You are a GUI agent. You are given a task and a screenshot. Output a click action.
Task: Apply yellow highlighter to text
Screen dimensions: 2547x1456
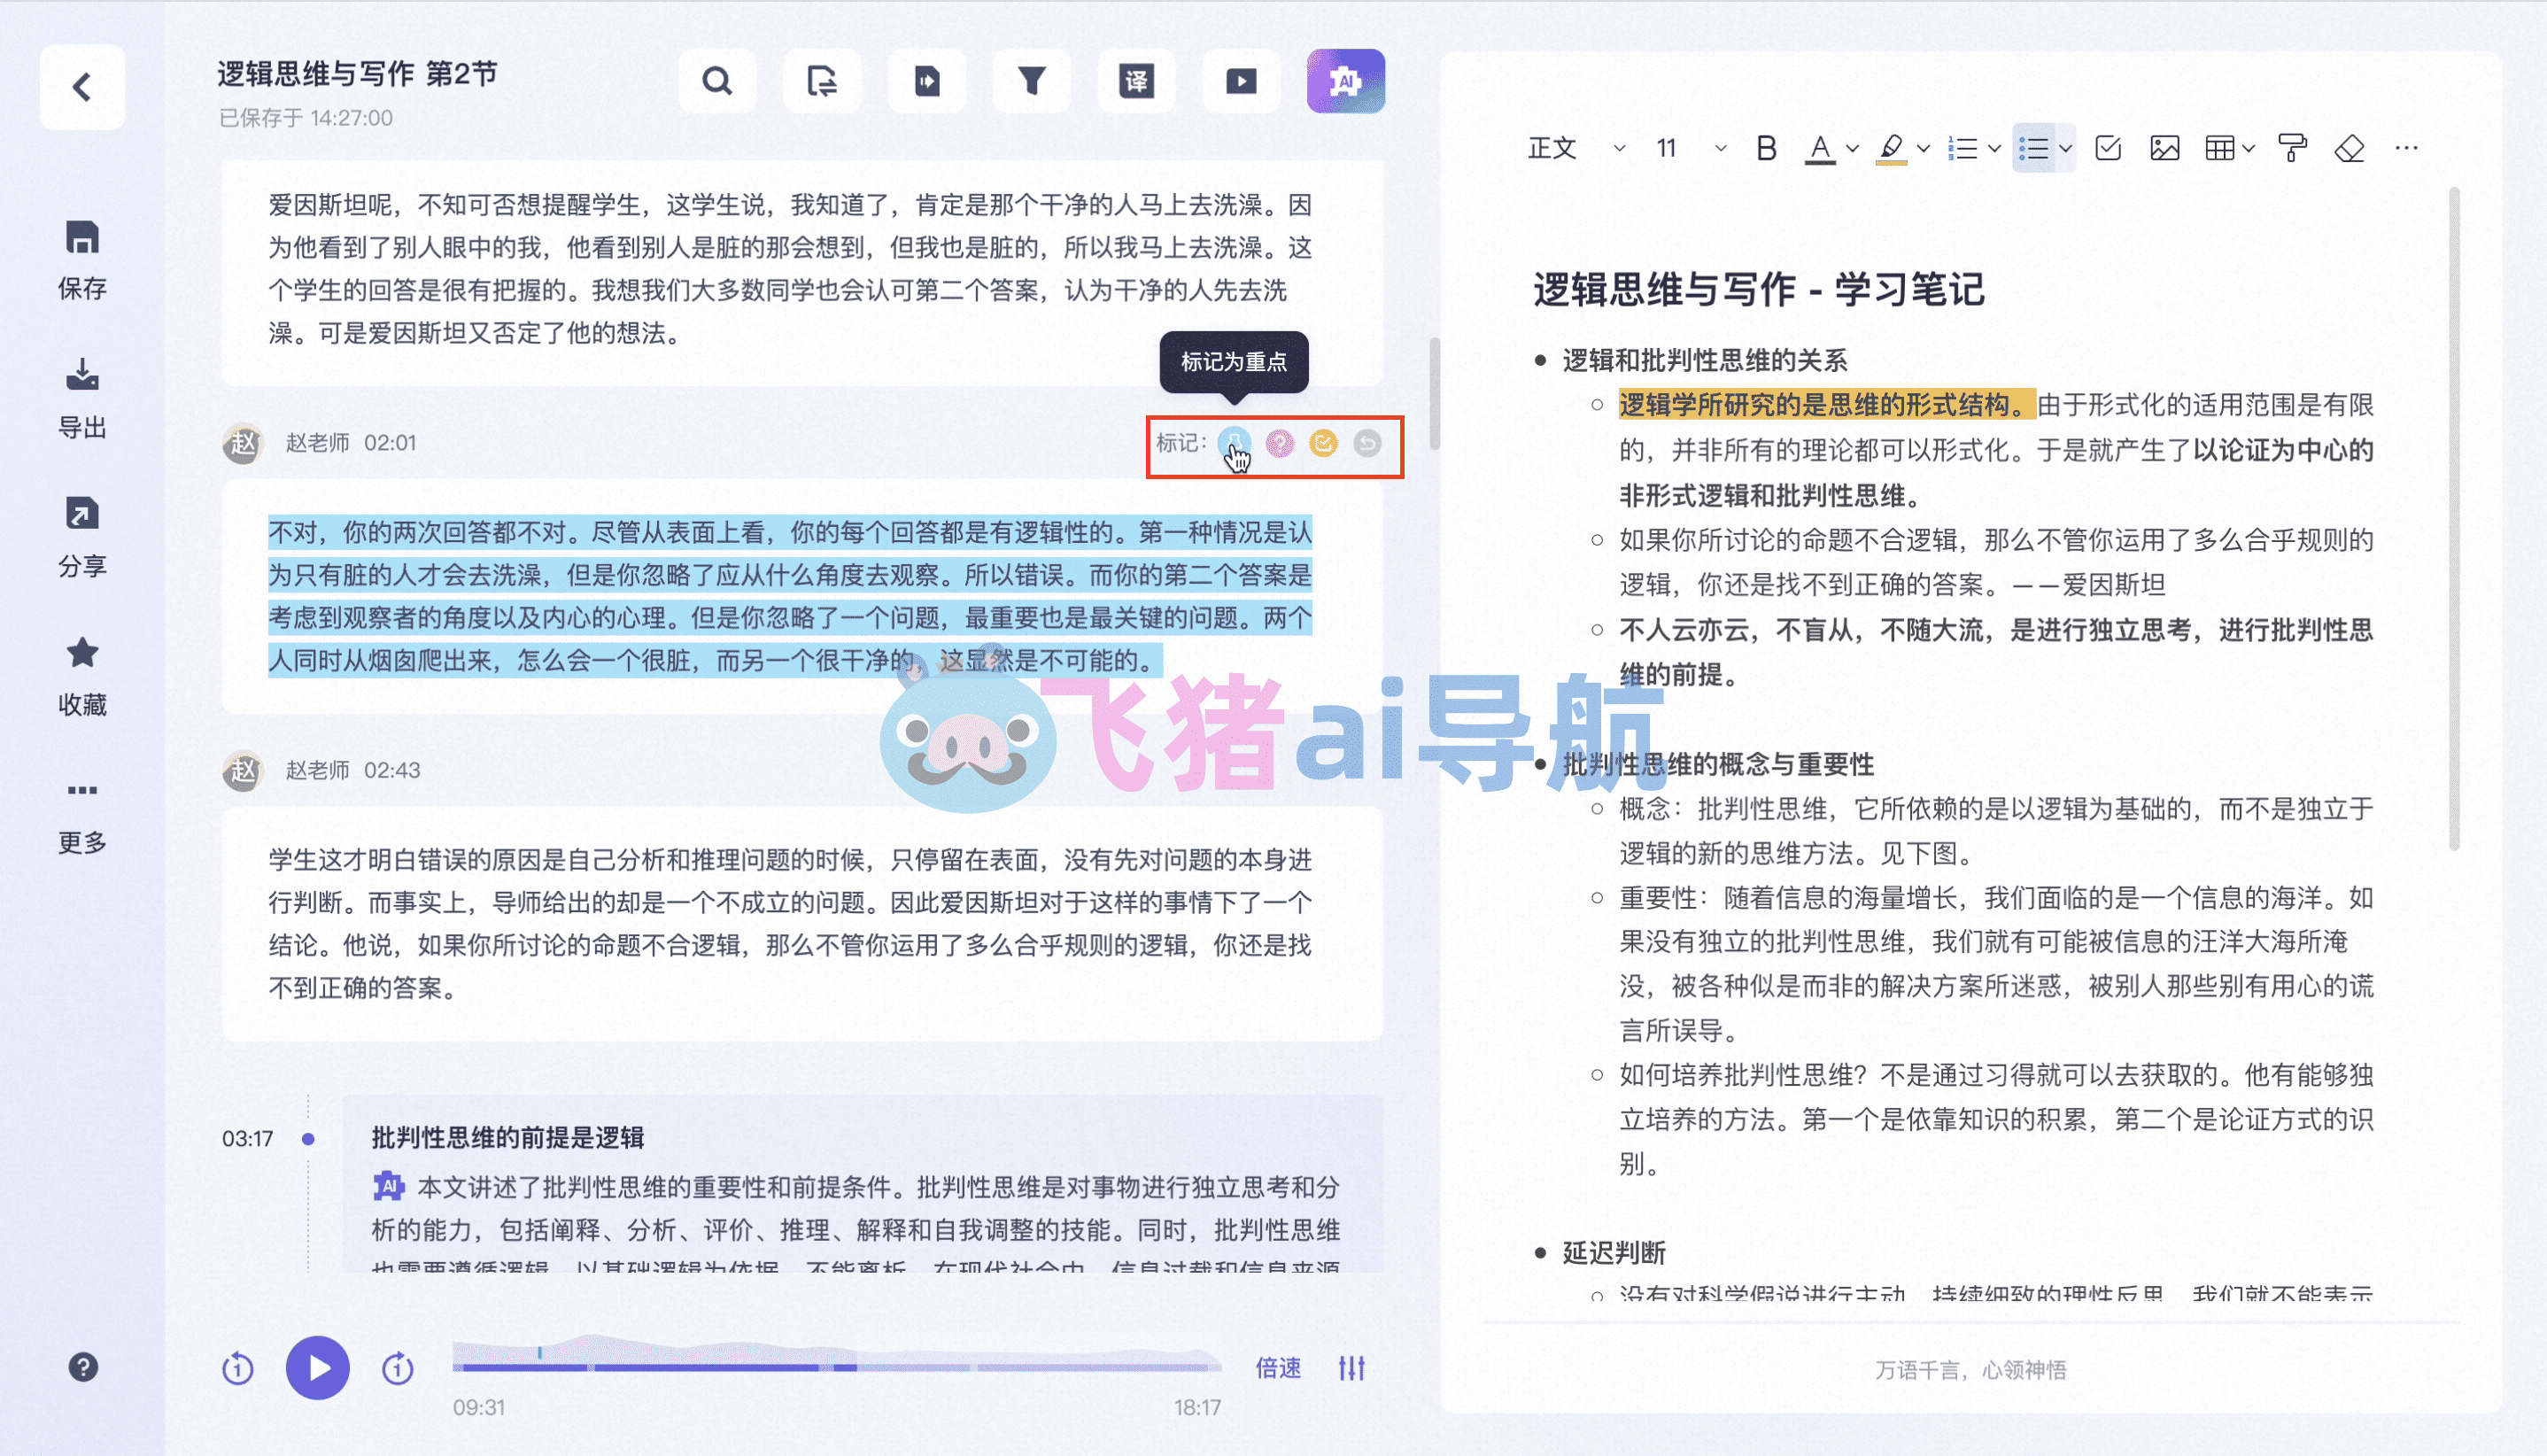[x=1891, y=149]
